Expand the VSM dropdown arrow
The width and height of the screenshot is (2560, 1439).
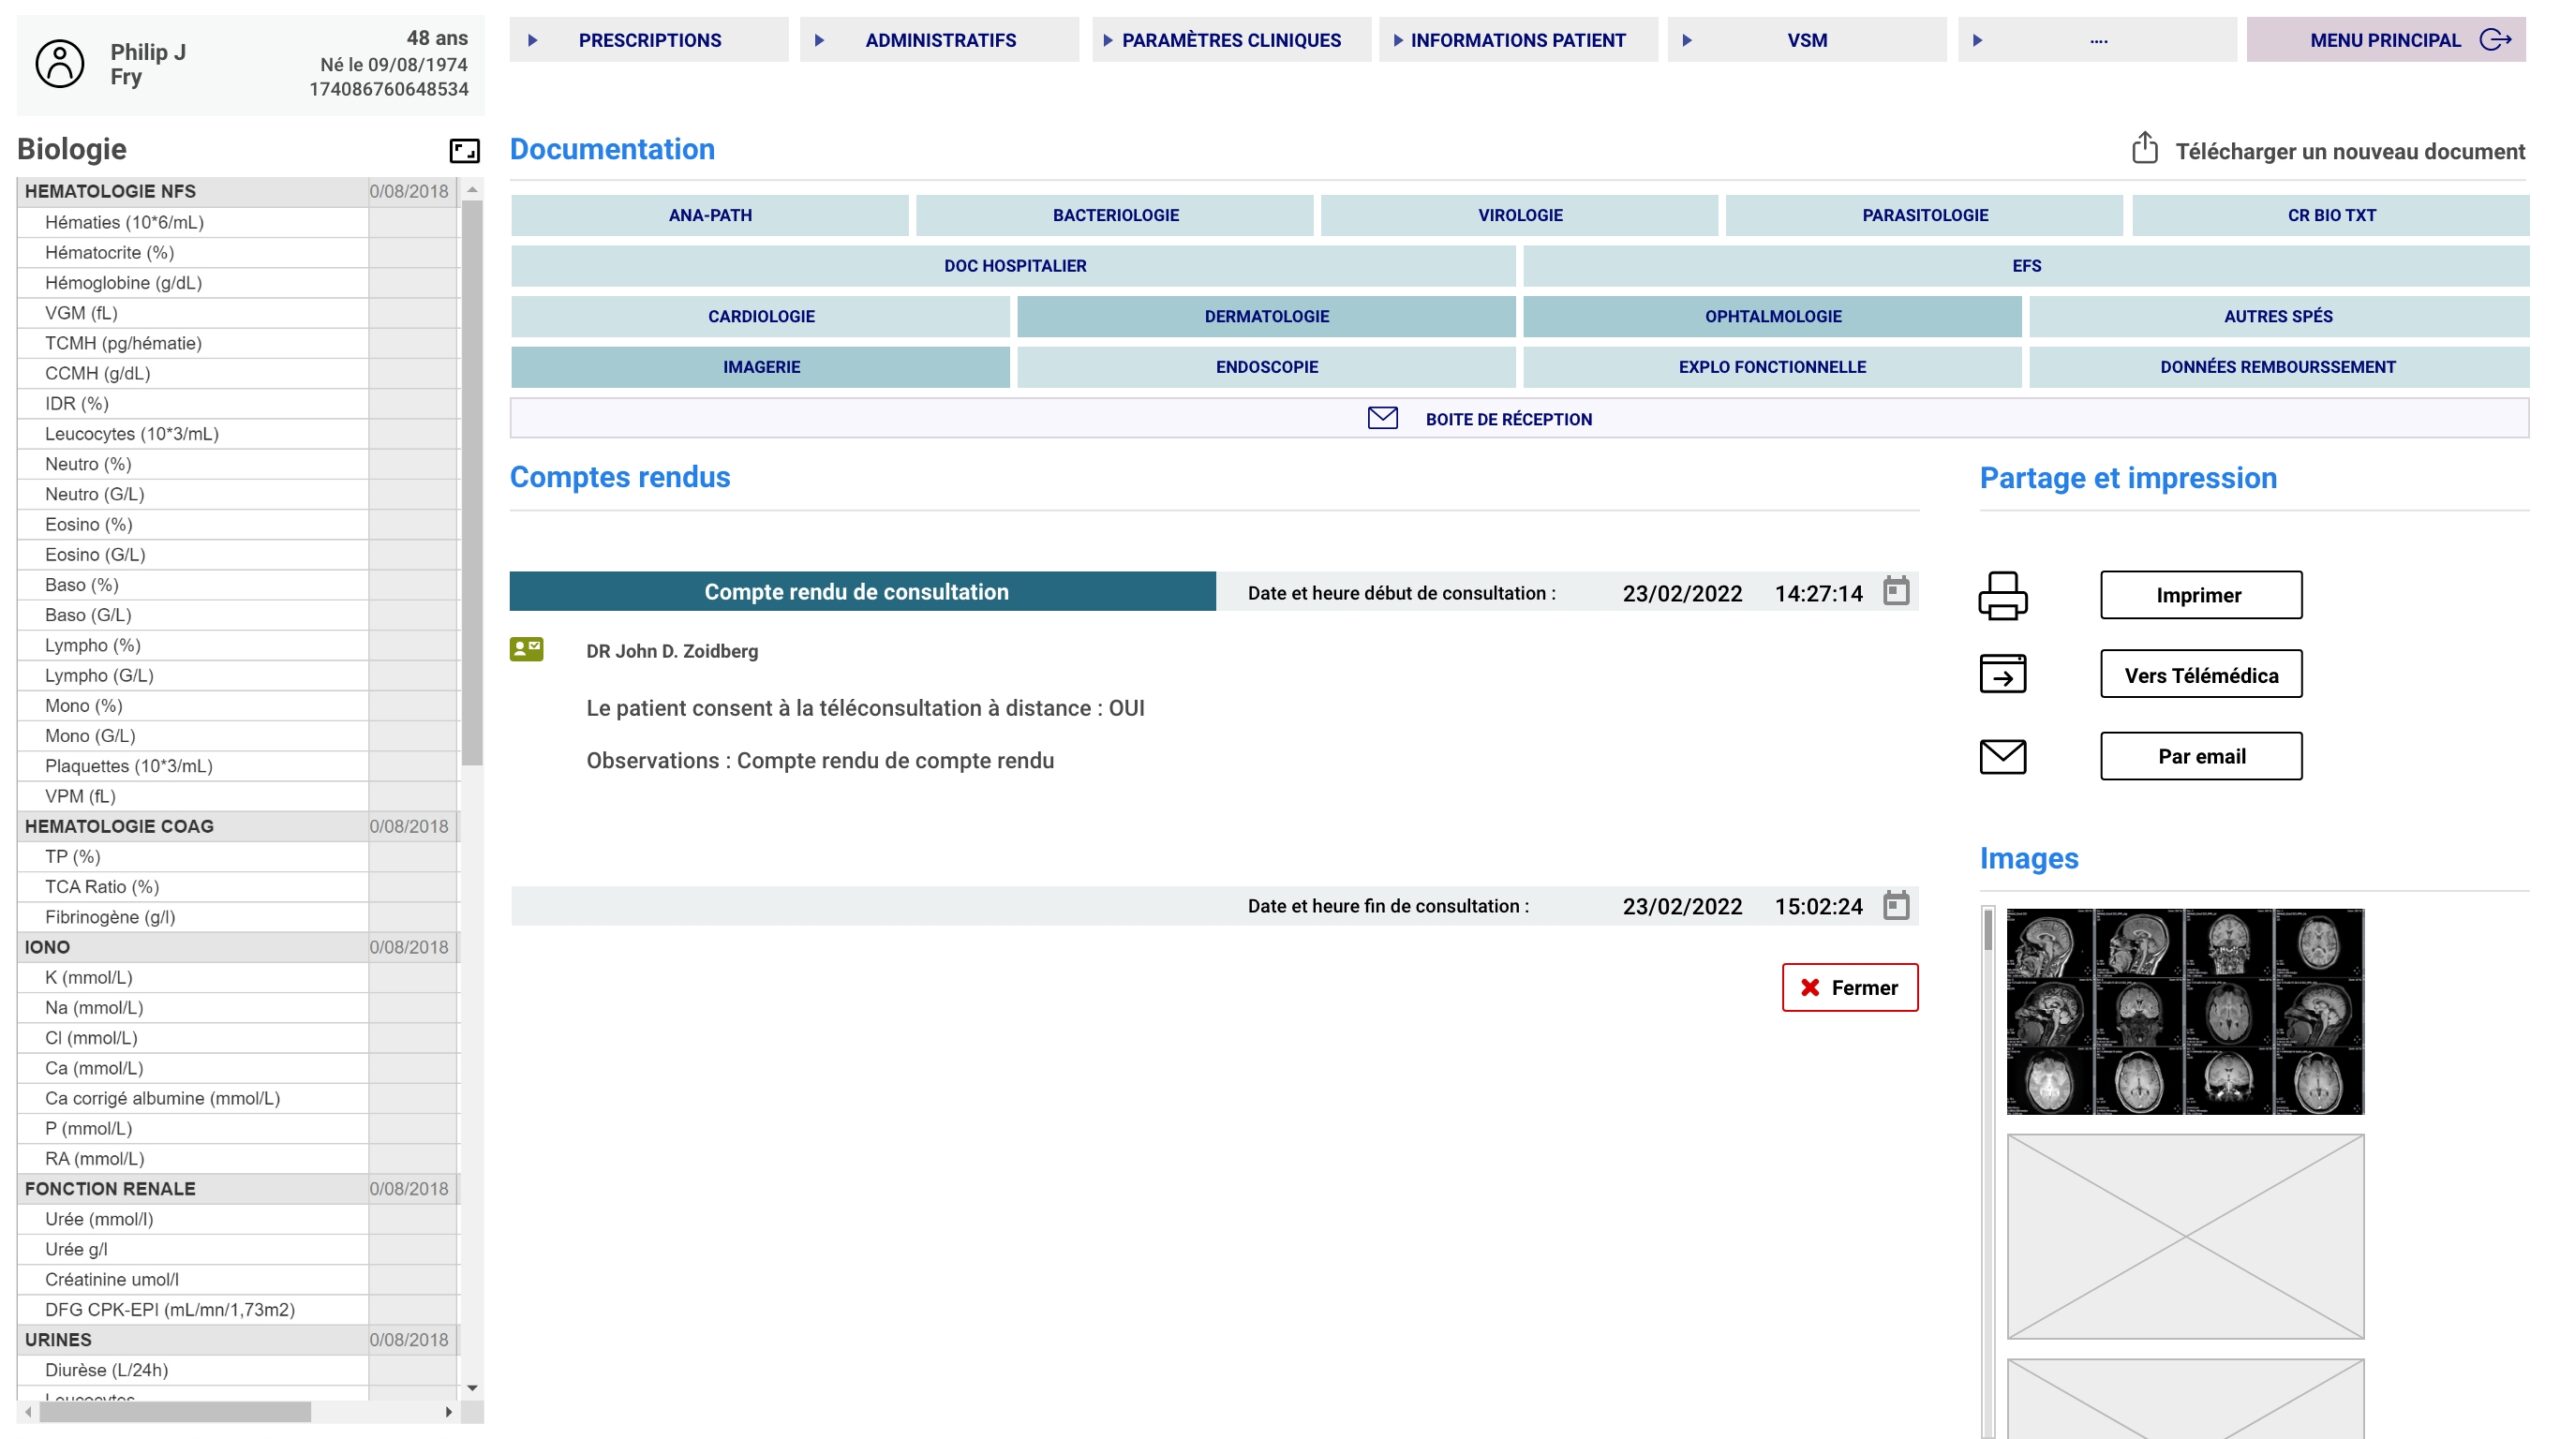click(x=1686, y=40)
